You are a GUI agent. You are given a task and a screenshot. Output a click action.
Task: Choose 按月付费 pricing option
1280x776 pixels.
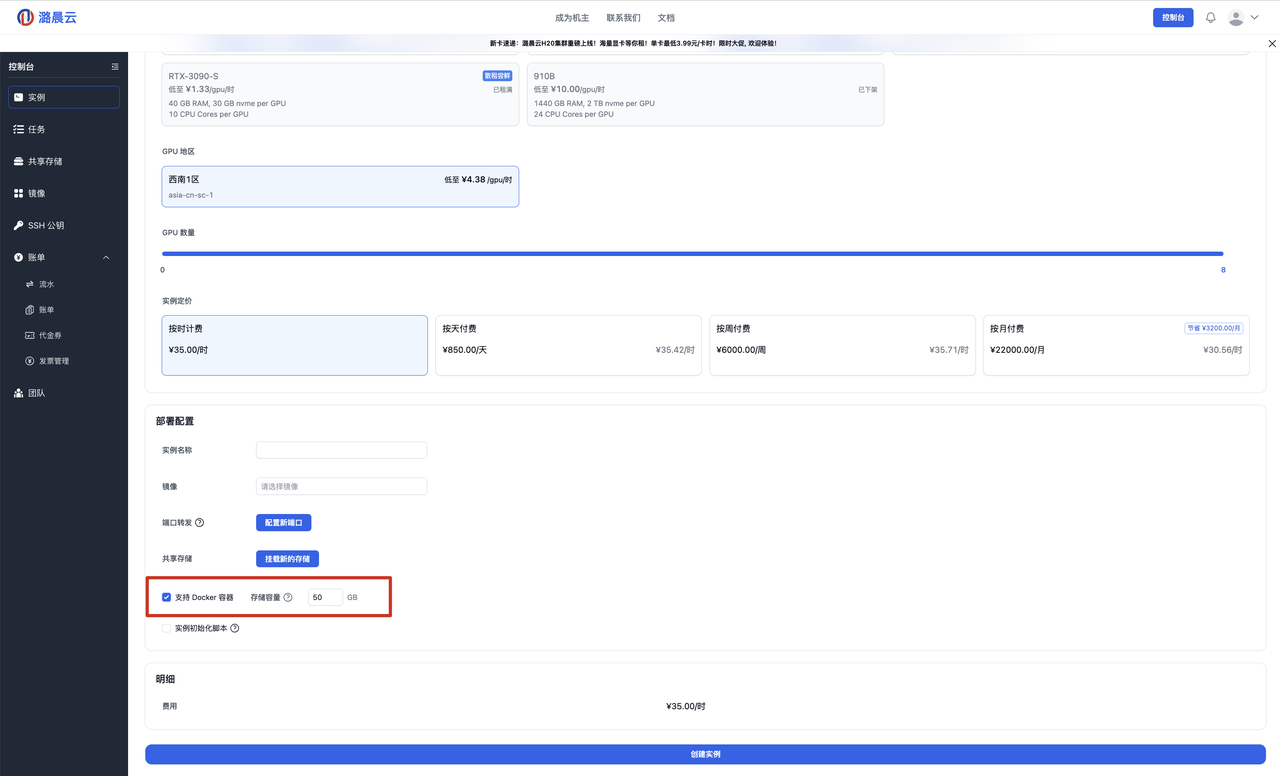pos(1116,346)
